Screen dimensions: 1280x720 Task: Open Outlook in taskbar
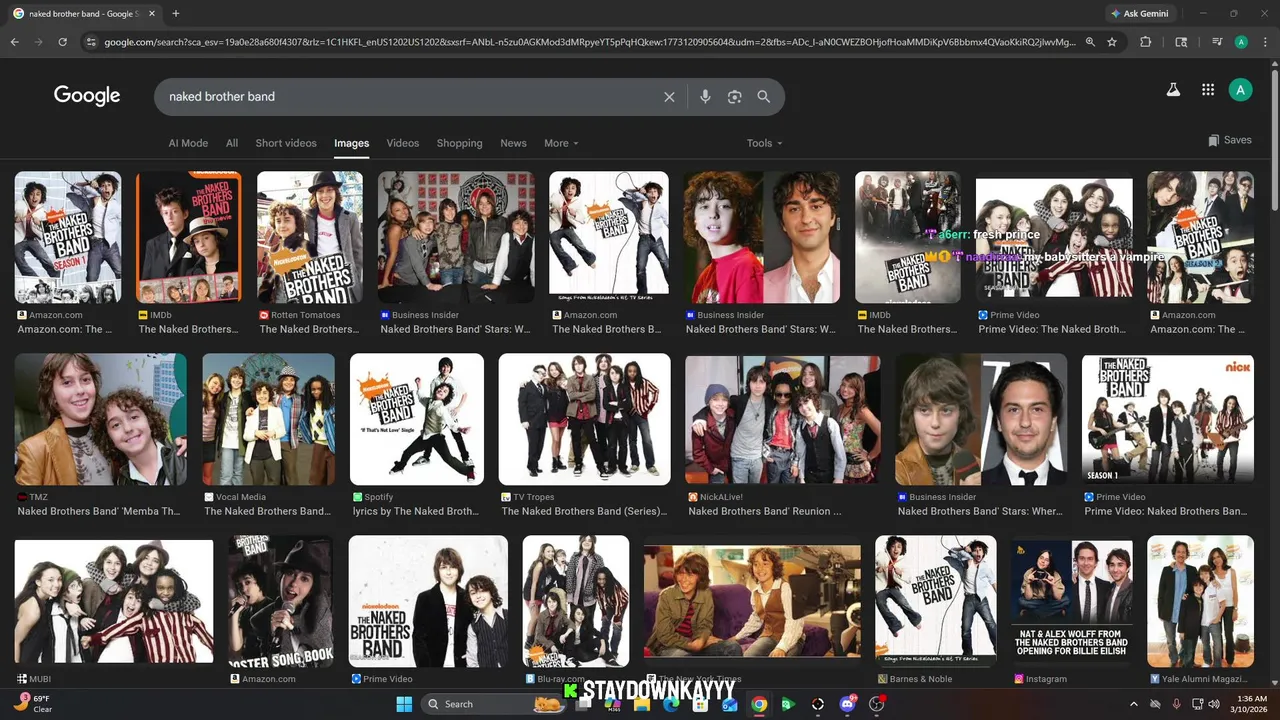pos(730,704)
